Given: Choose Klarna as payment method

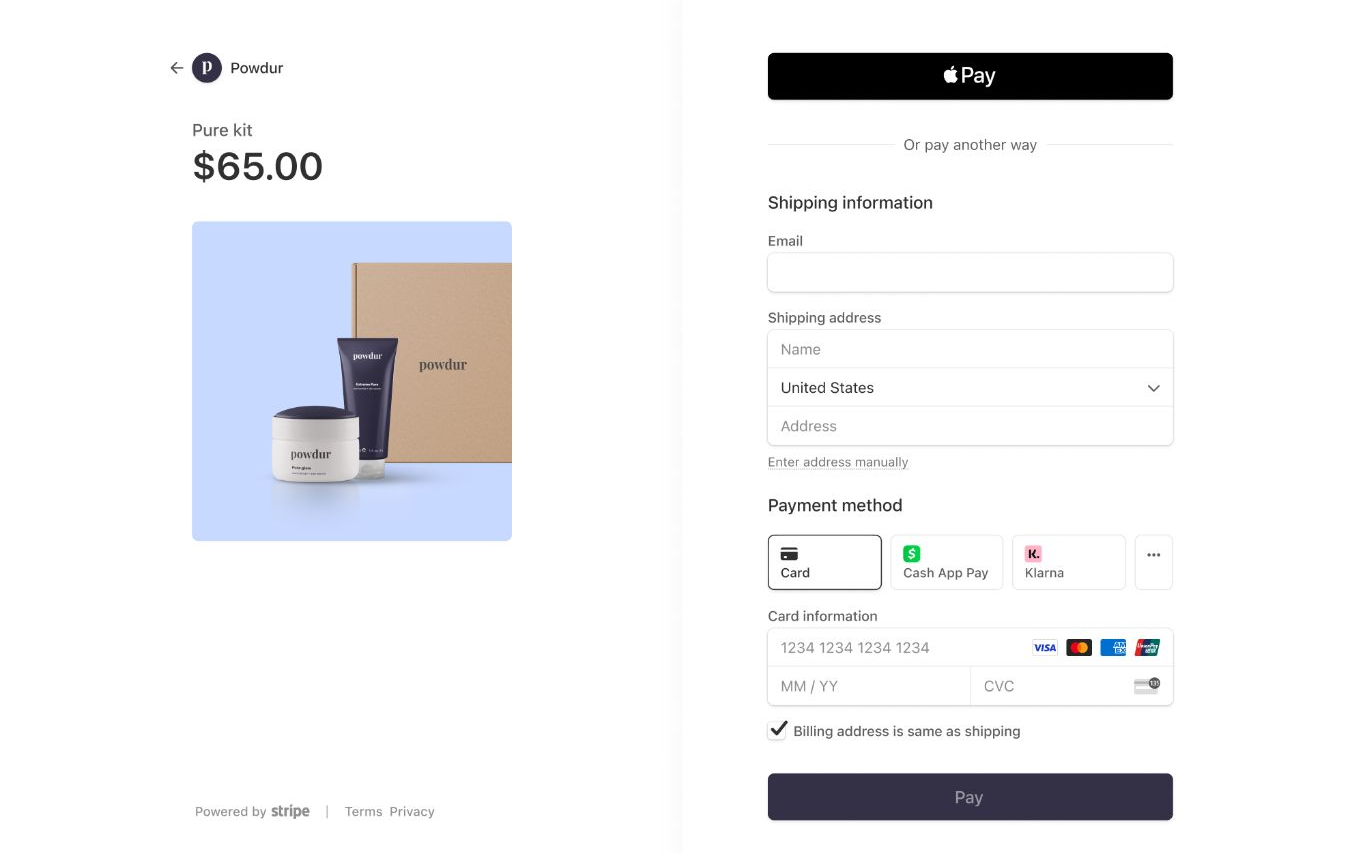Looking at the screenshot, I should click(x=1068, y=562).
